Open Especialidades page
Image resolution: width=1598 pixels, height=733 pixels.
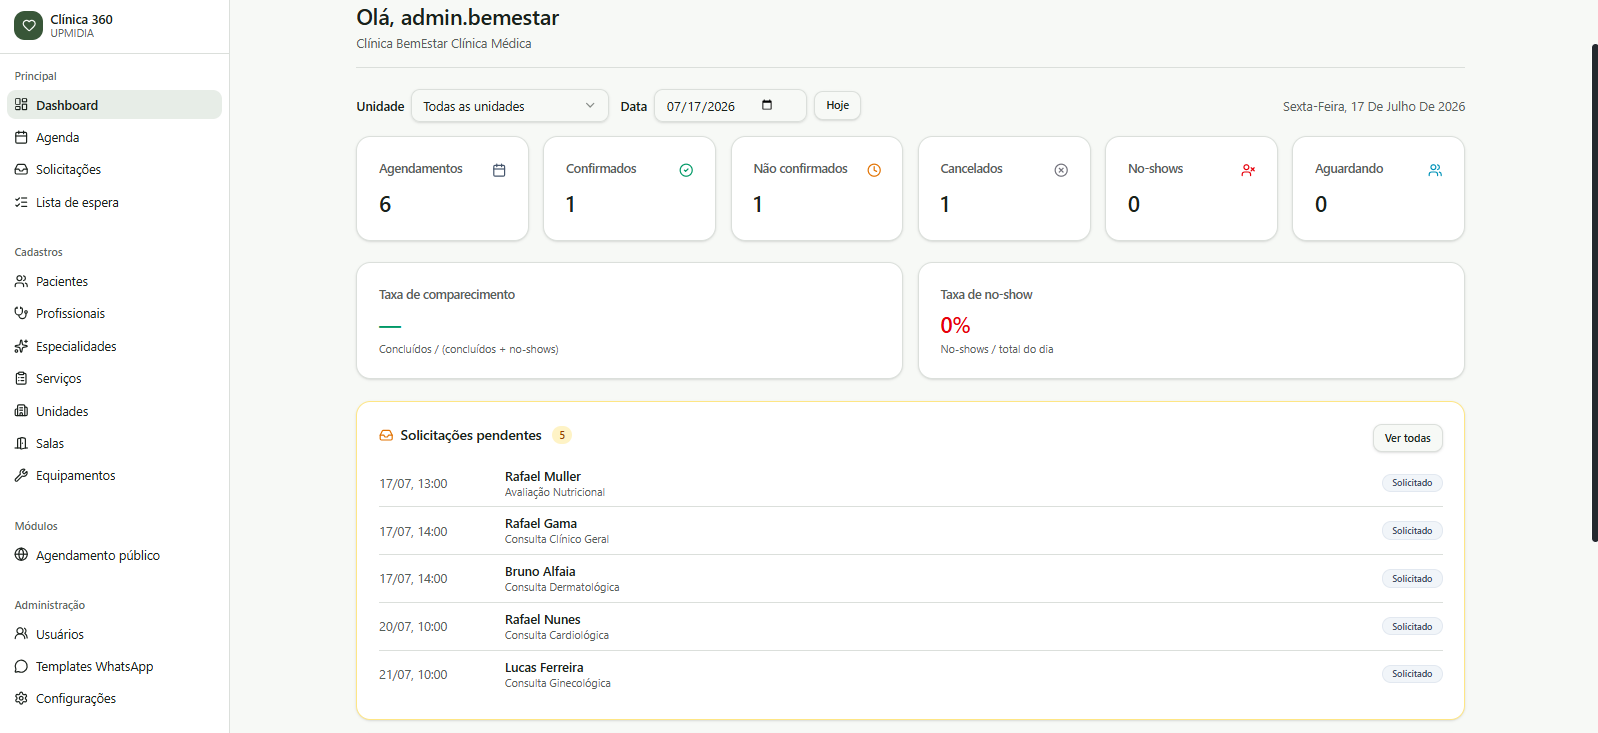[114, 346]
